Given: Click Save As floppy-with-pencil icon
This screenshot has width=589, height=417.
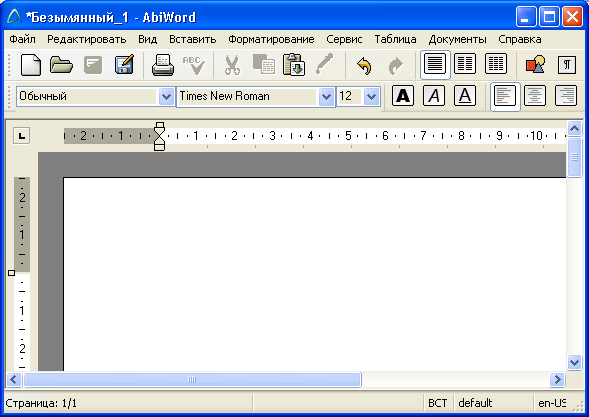Looking at the screenshot, I should coord(124,65).
